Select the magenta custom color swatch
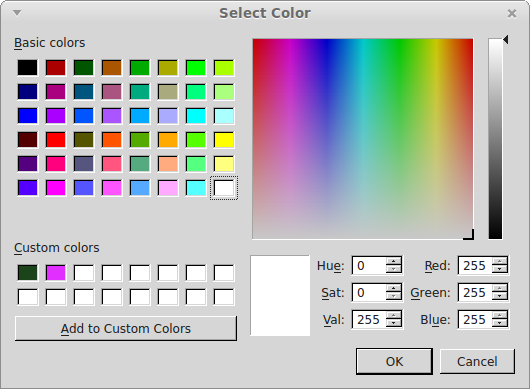 point(56,273)
